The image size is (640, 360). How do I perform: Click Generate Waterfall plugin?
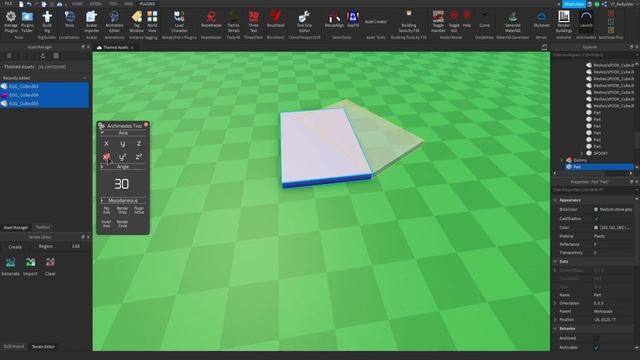513,22
